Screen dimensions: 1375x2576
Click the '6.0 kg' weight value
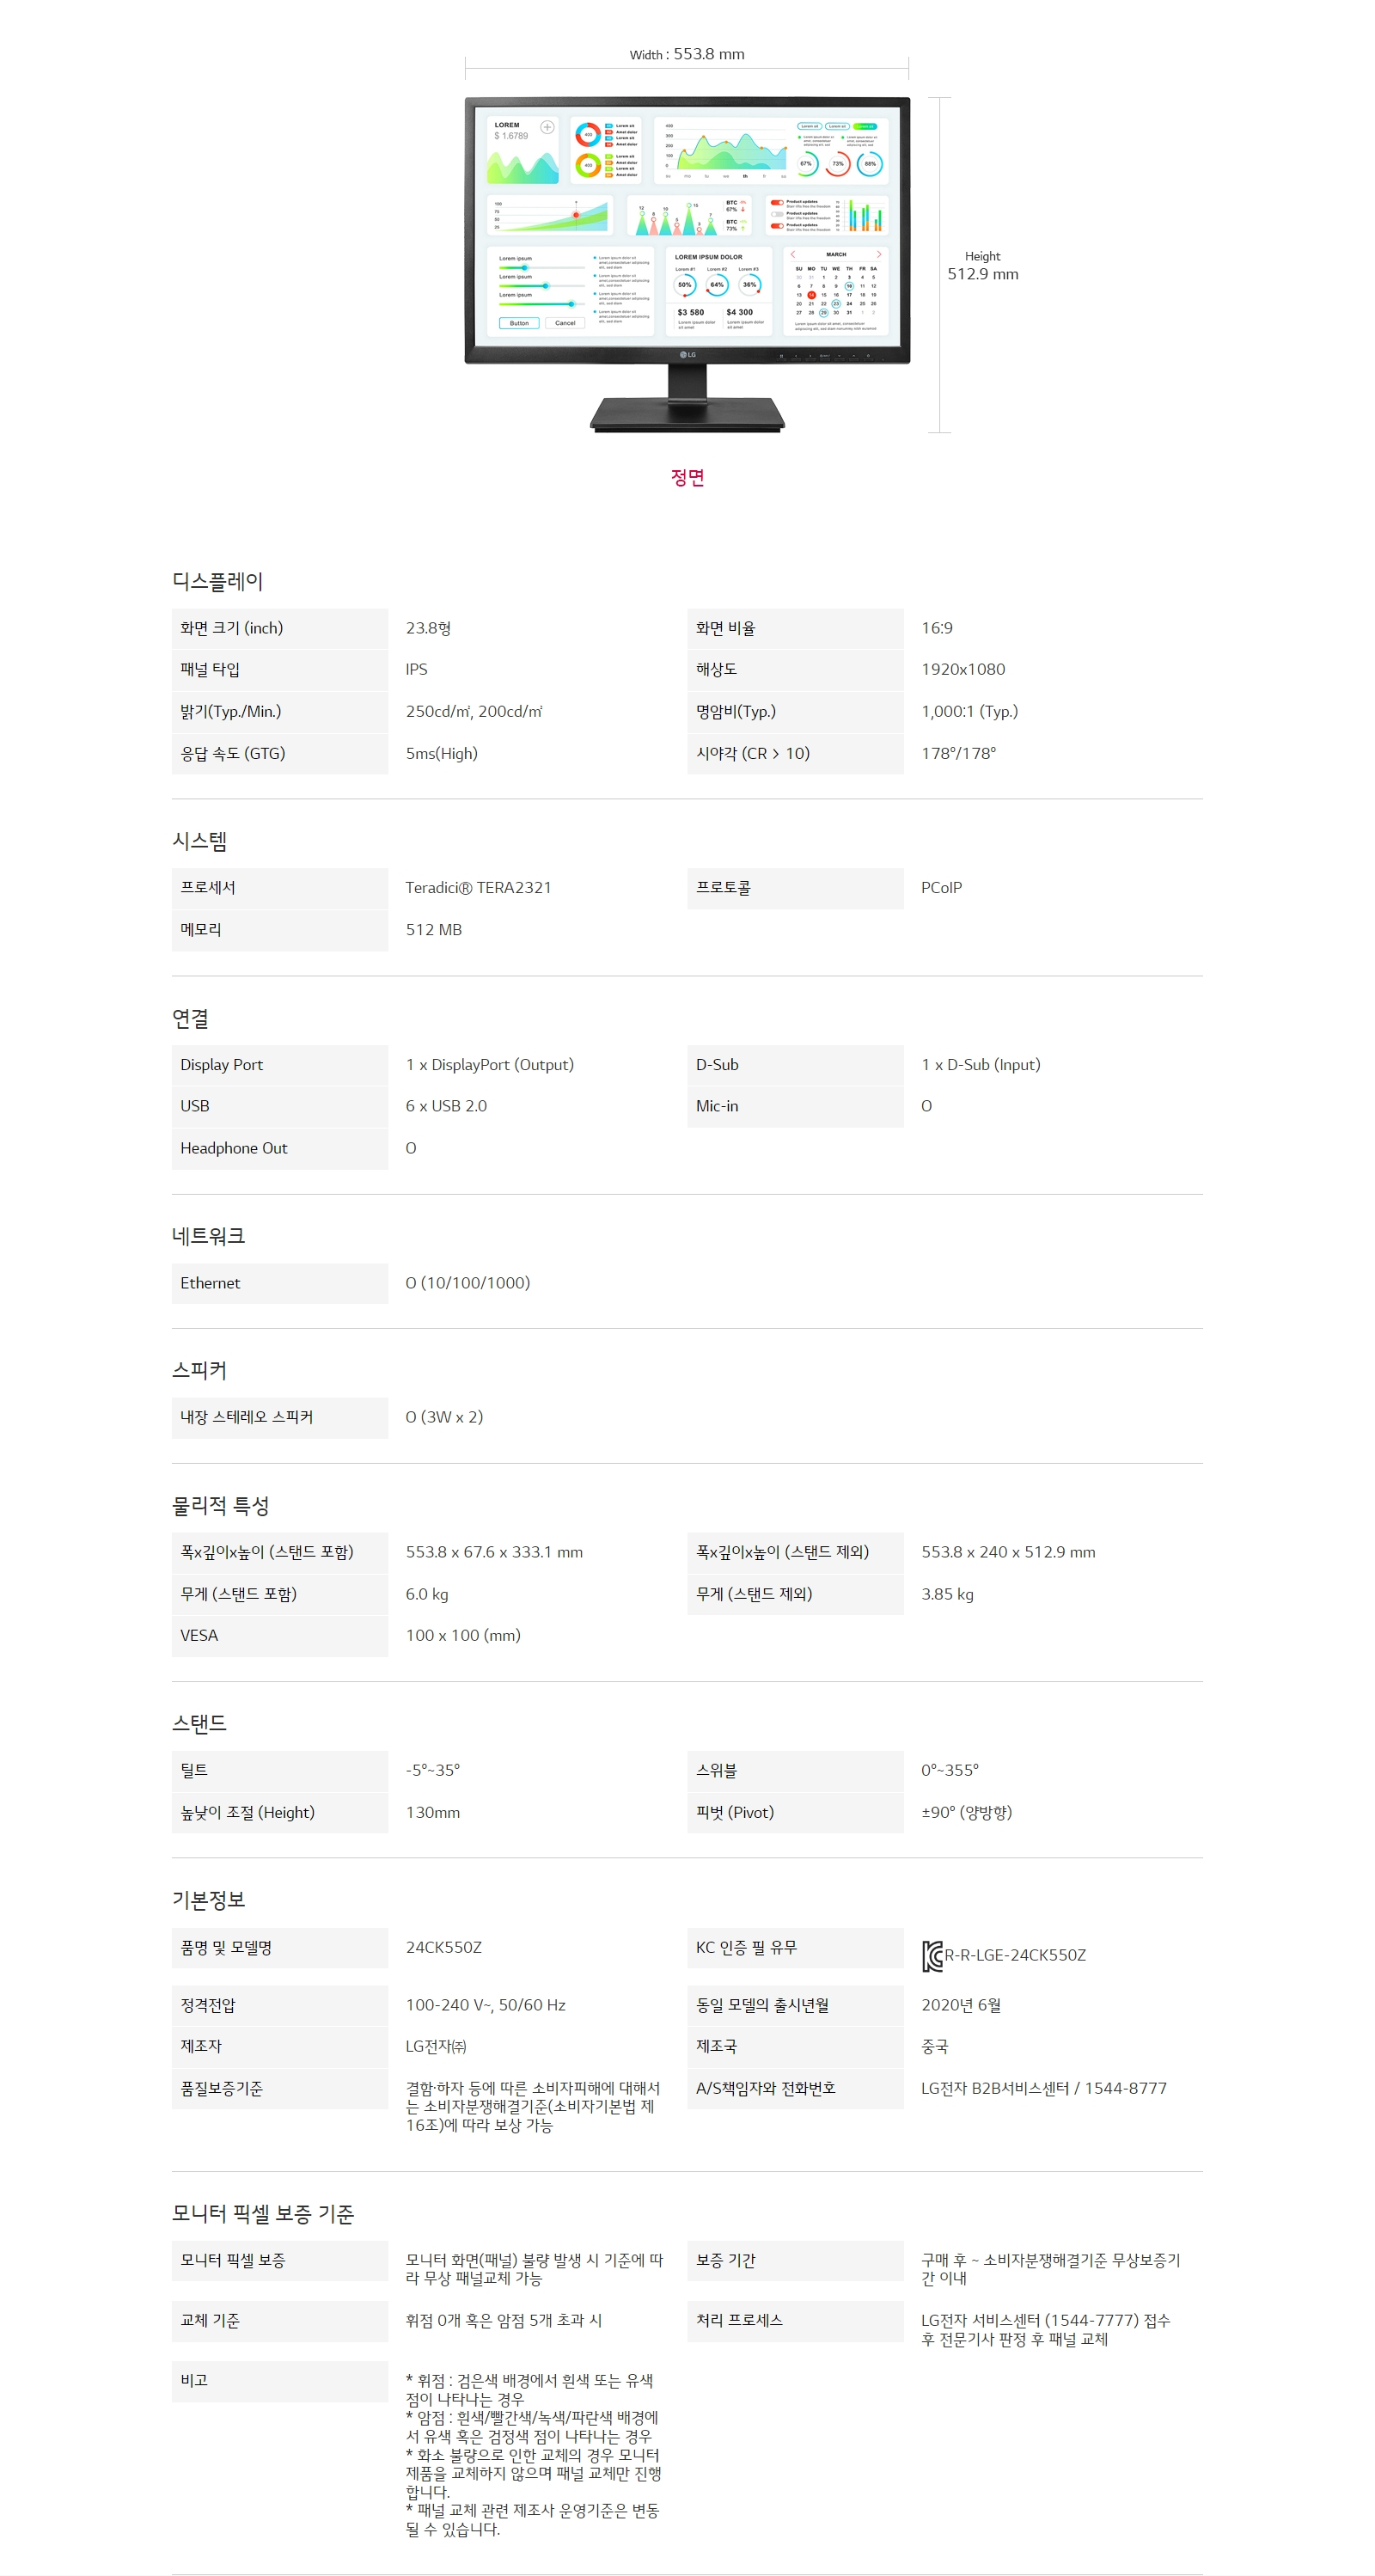pos(427,1594)
